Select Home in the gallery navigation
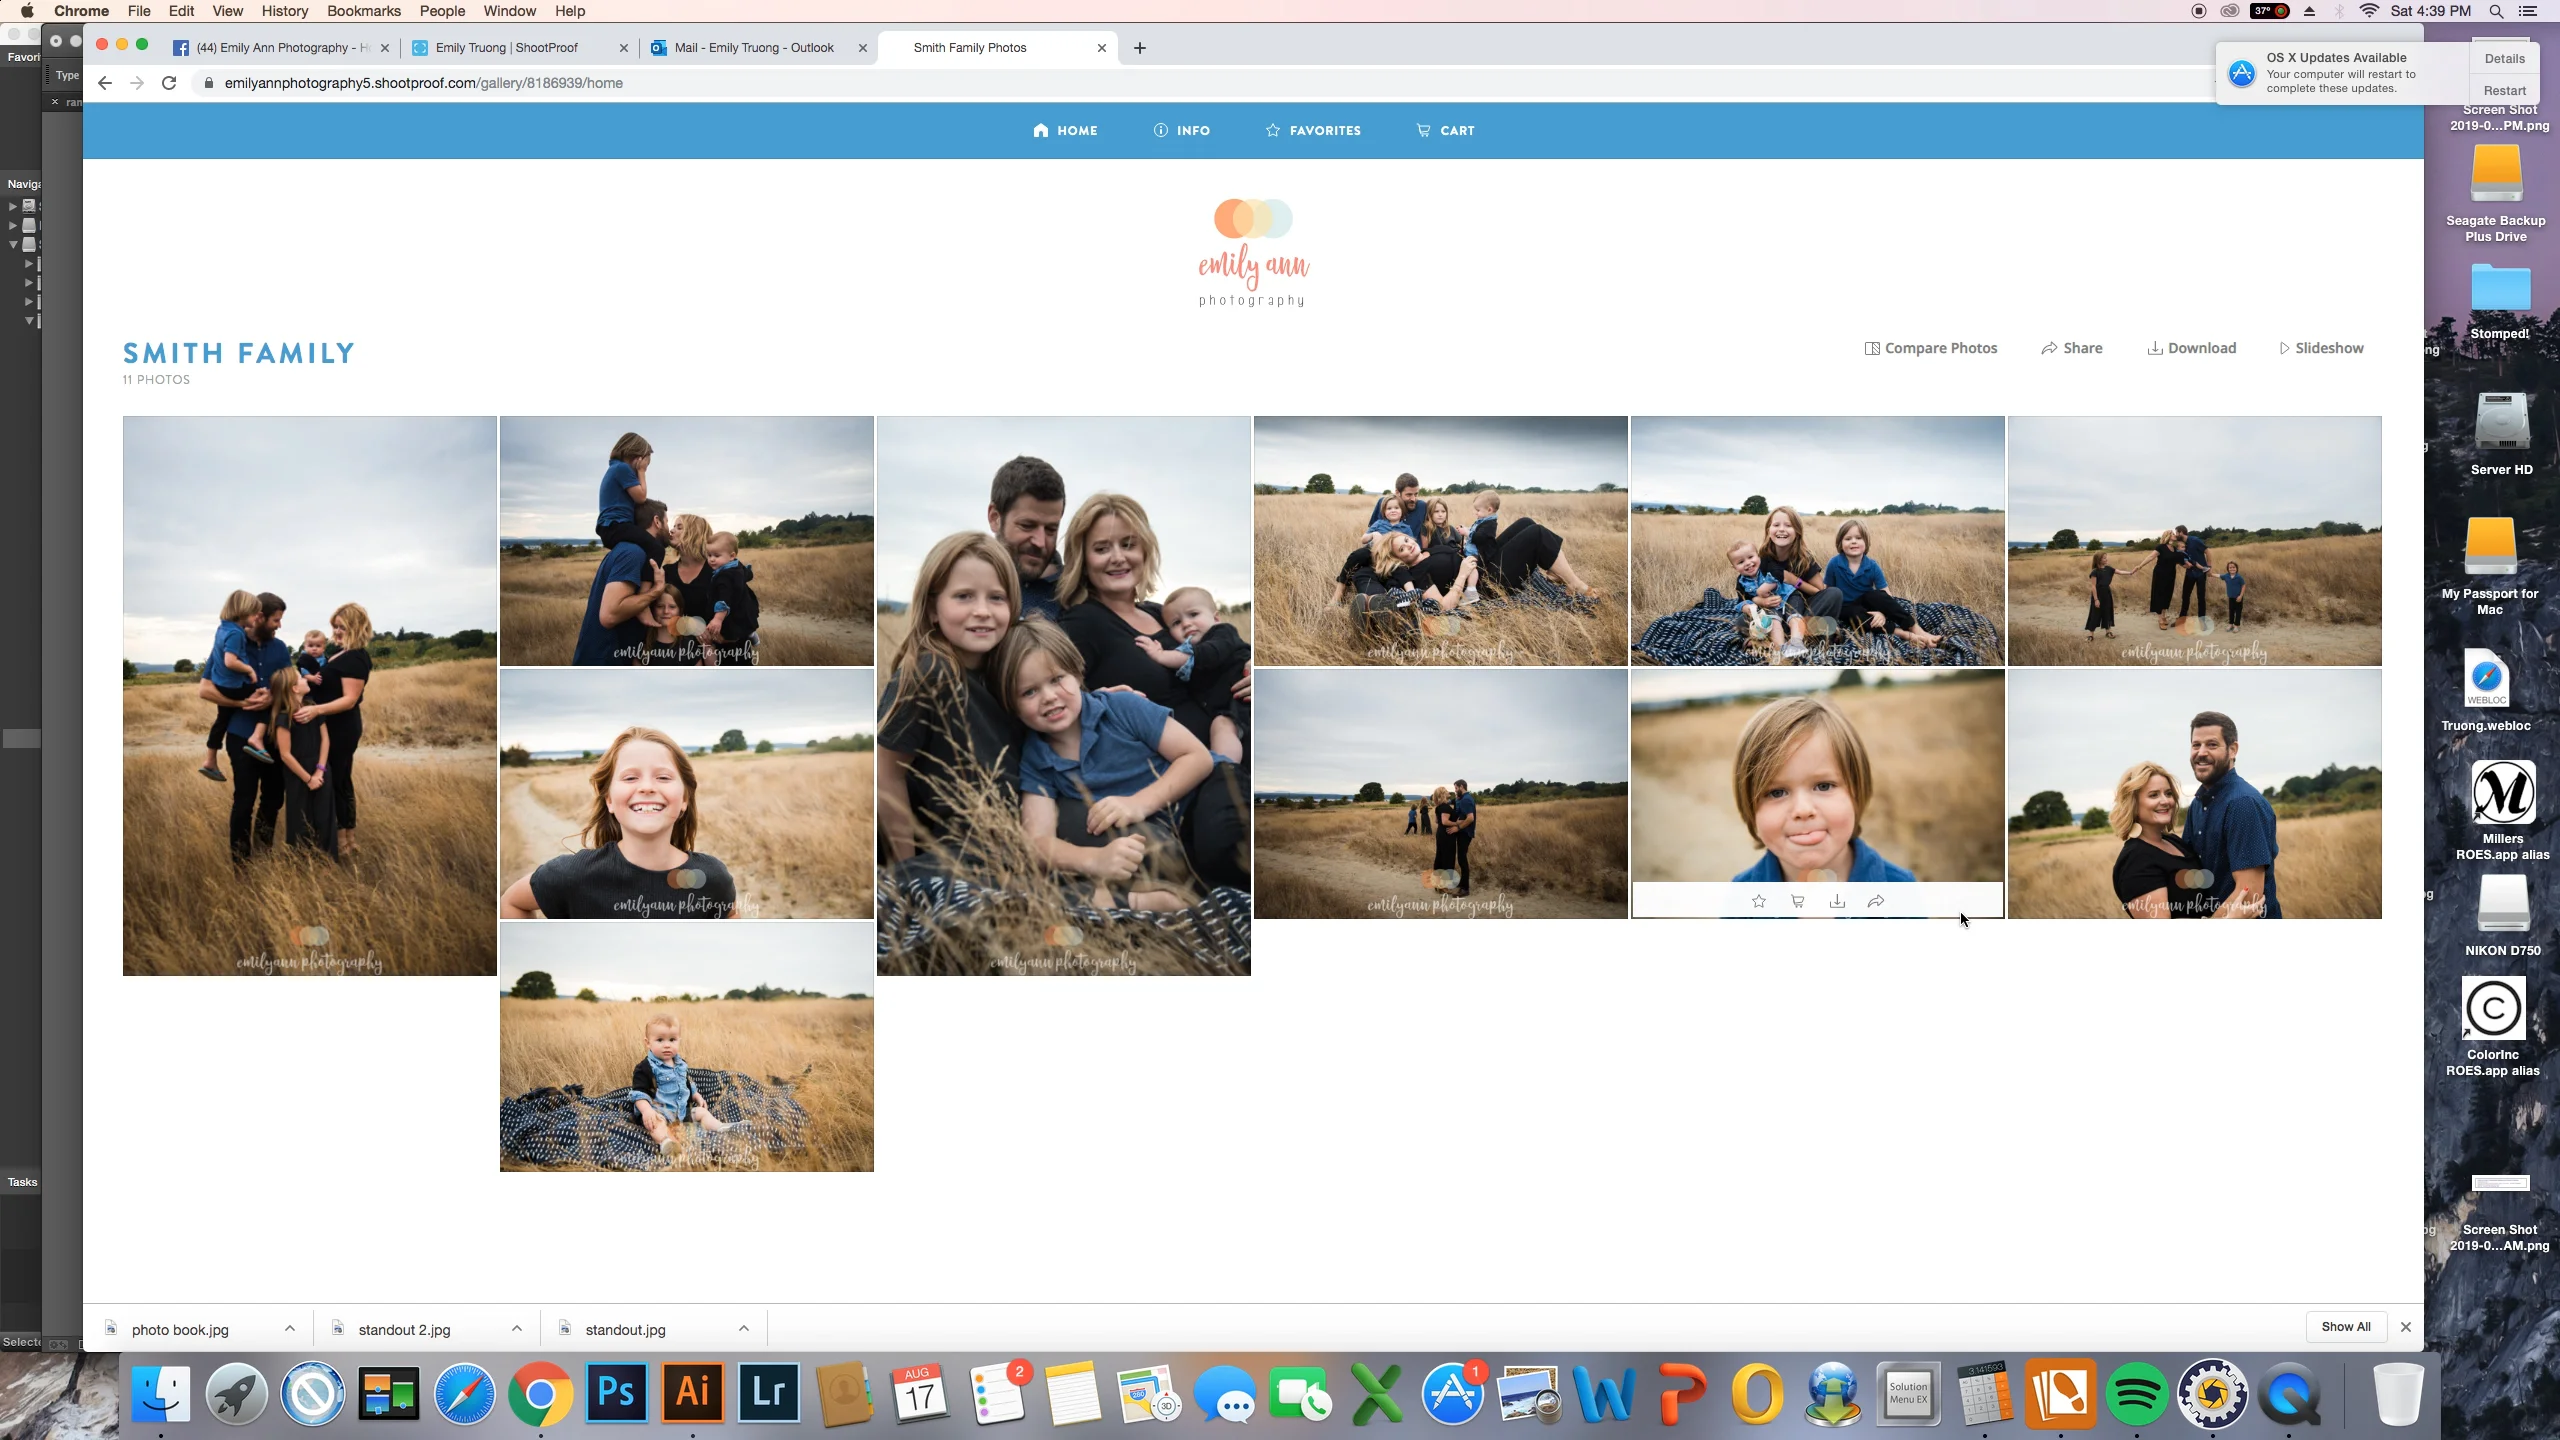Screen dimensions: 2560x1440 pos(1064,131)
